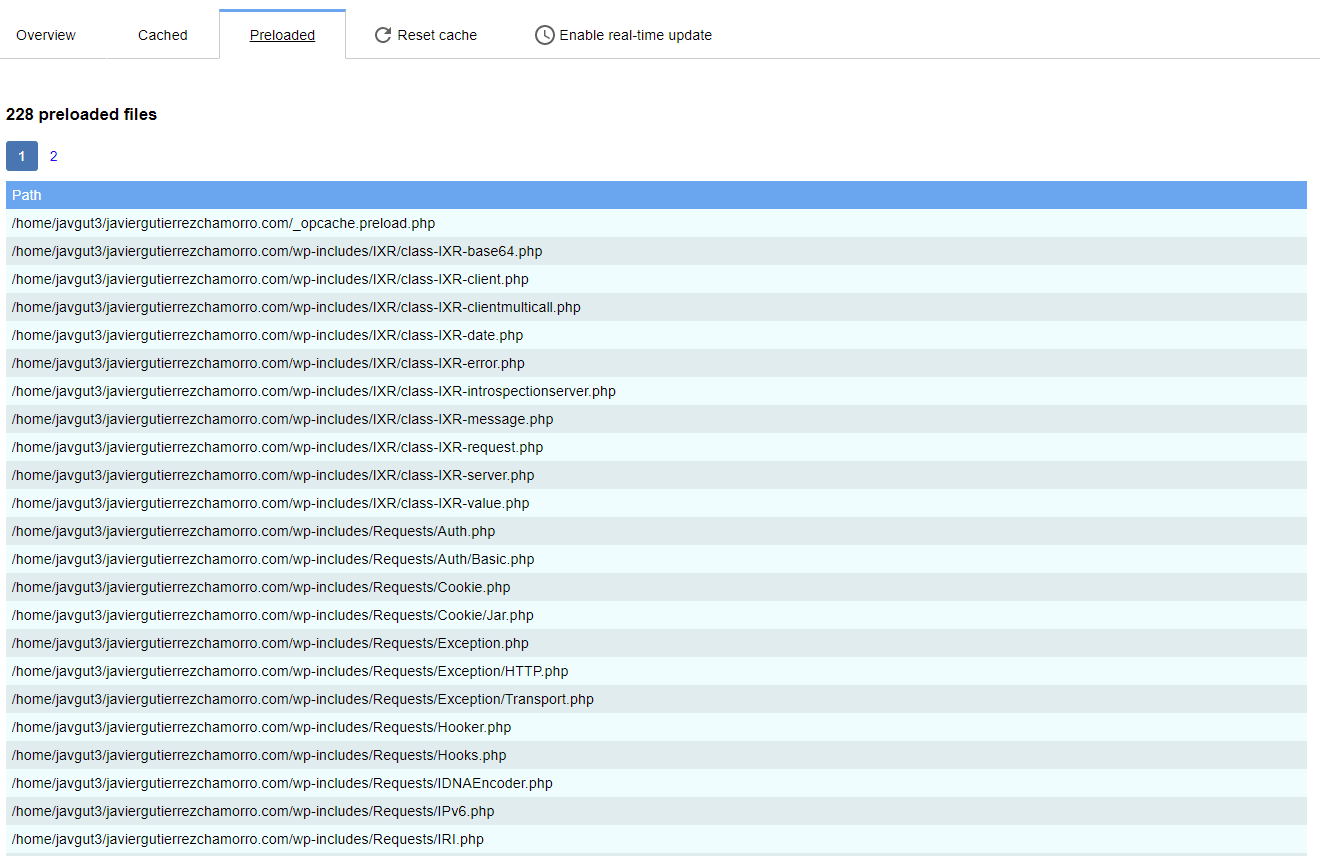The height and width of the screenshot is (856, 1320).
Task: Click the Path column header
Action: click(27, 195)
